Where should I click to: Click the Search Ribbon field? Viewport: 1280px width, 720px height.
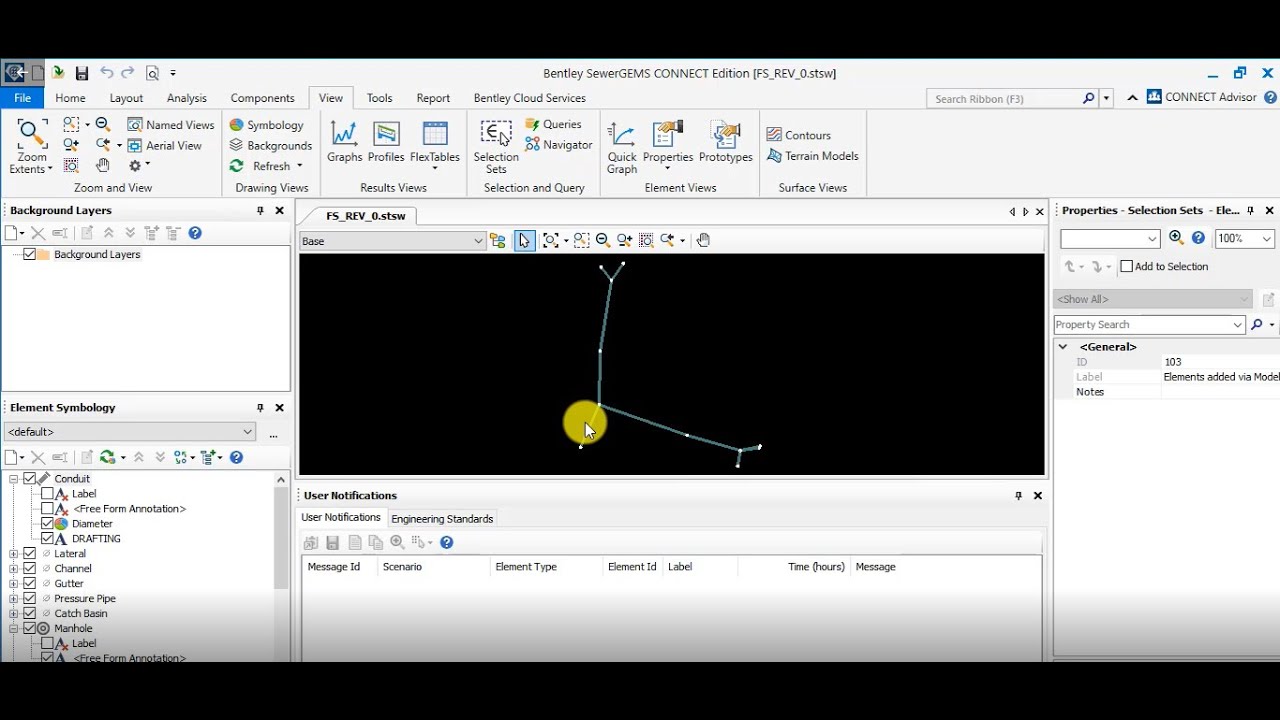1004,98
